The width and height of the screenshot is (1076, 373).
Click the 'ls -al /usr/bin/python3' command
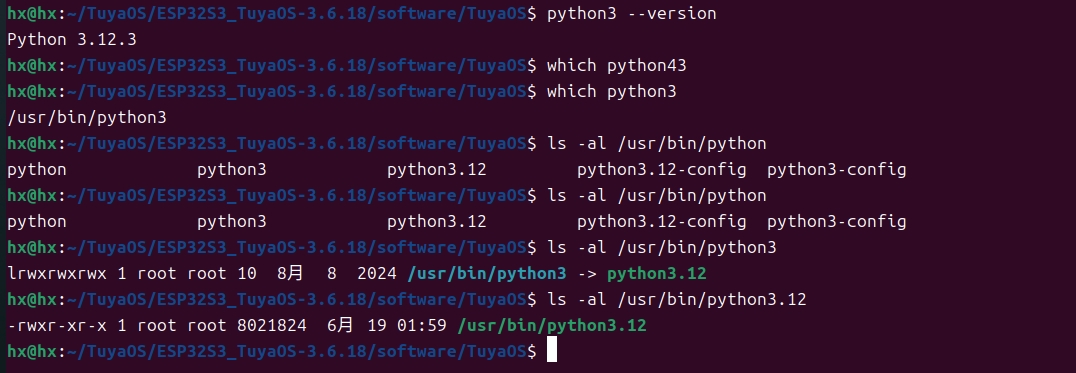(662, 248)
